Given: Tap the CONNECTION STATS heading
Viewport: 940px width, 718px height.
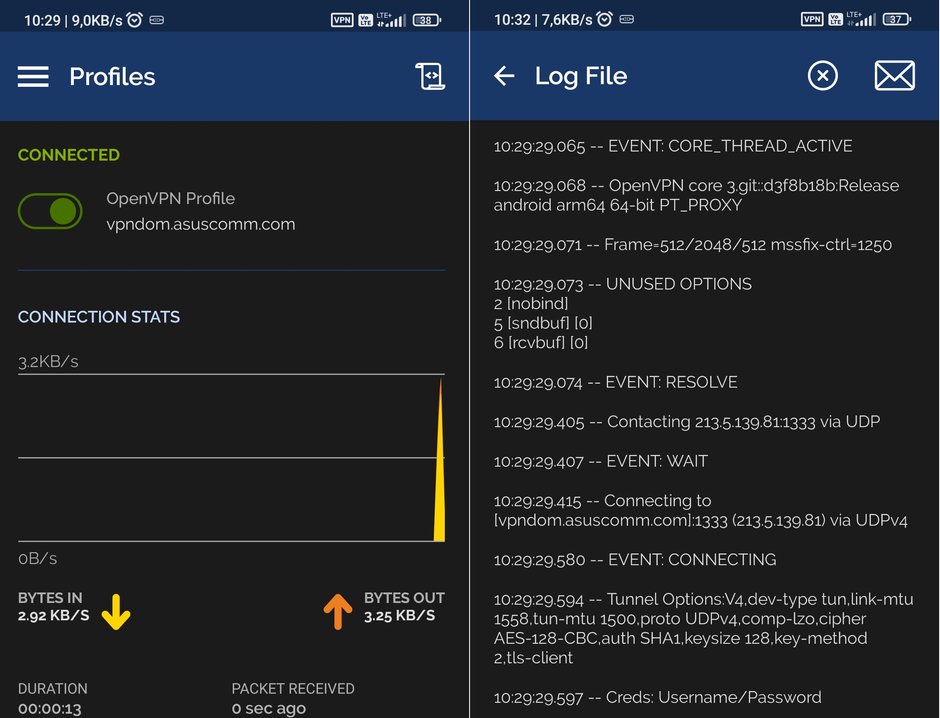Looking at the screenshot, I should point(99,316).
